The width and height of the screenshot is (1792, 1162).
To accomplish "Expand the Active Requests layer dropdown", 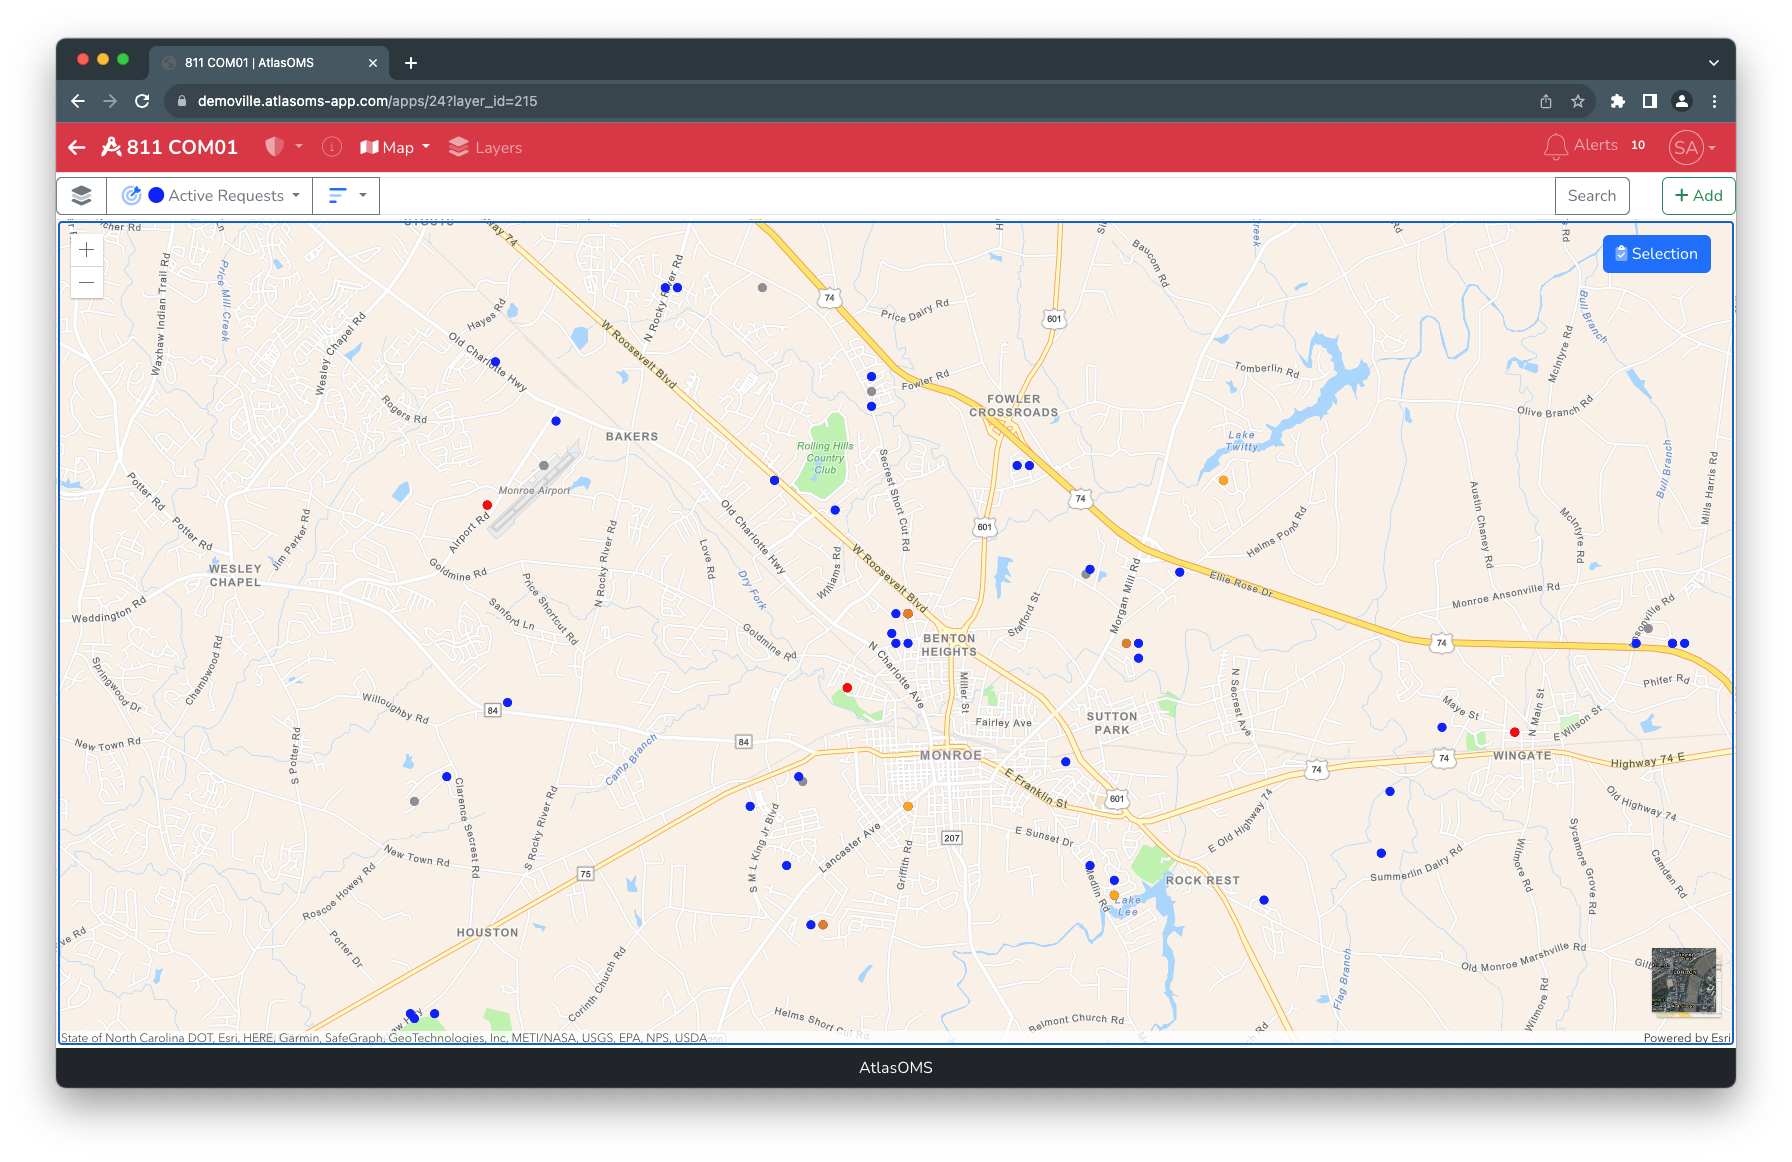I will [296, 196].
